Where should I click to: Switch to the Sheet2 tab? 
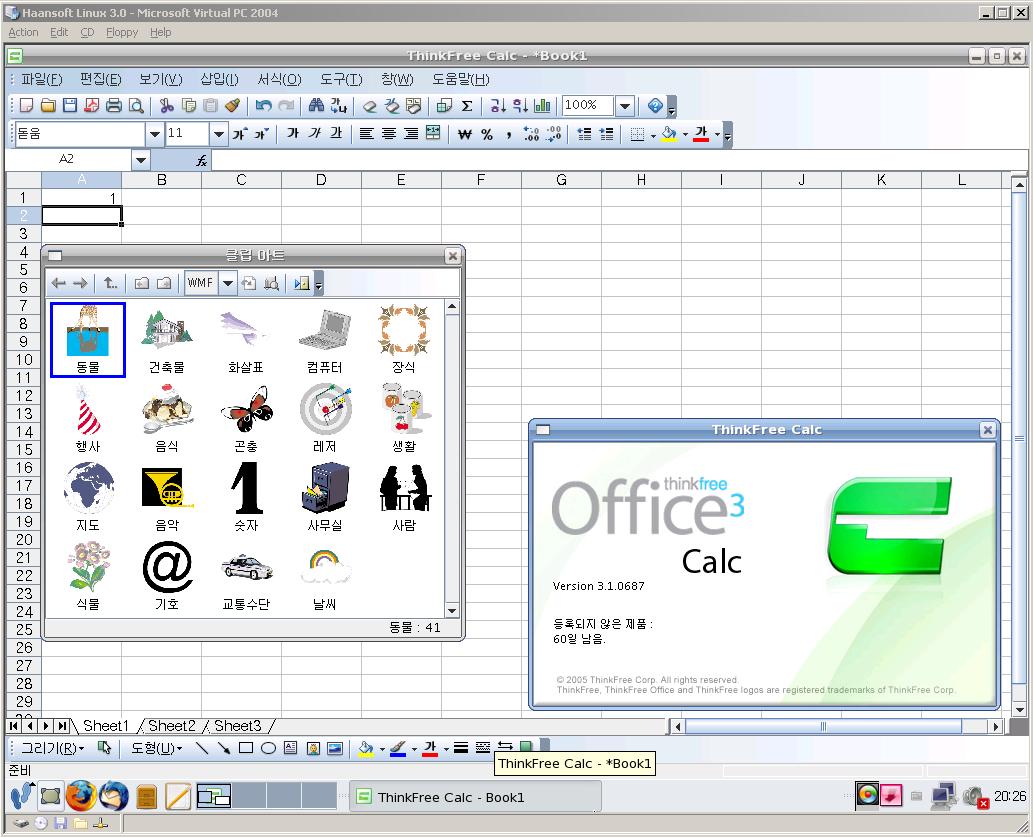[172, 726]
